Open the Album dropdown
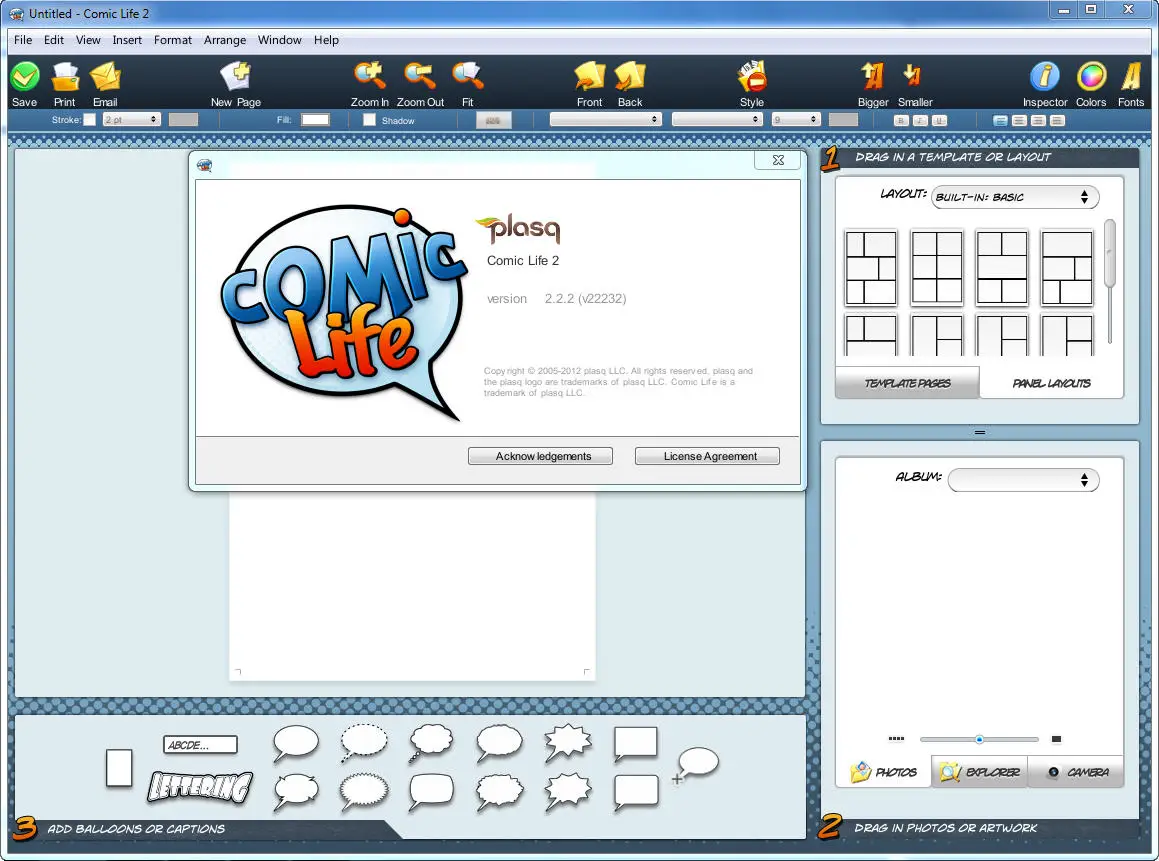Viewport: 1159px width, 861px height. 1023,480
